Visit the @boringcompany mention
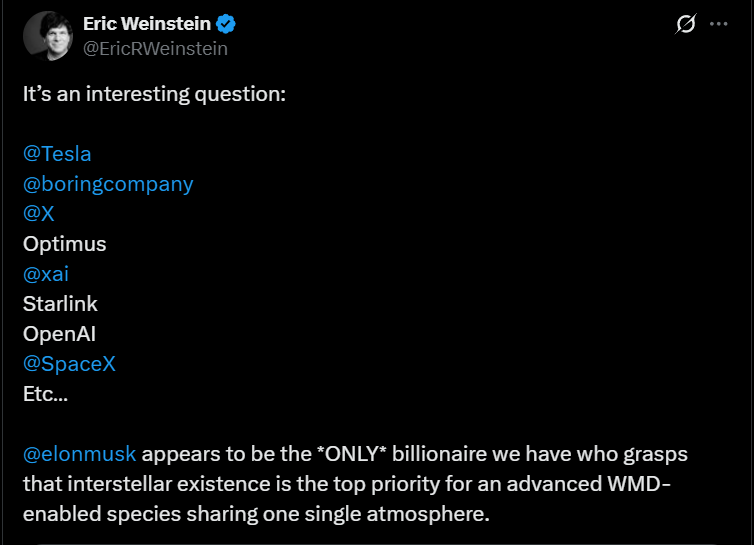 click(108, 184)
